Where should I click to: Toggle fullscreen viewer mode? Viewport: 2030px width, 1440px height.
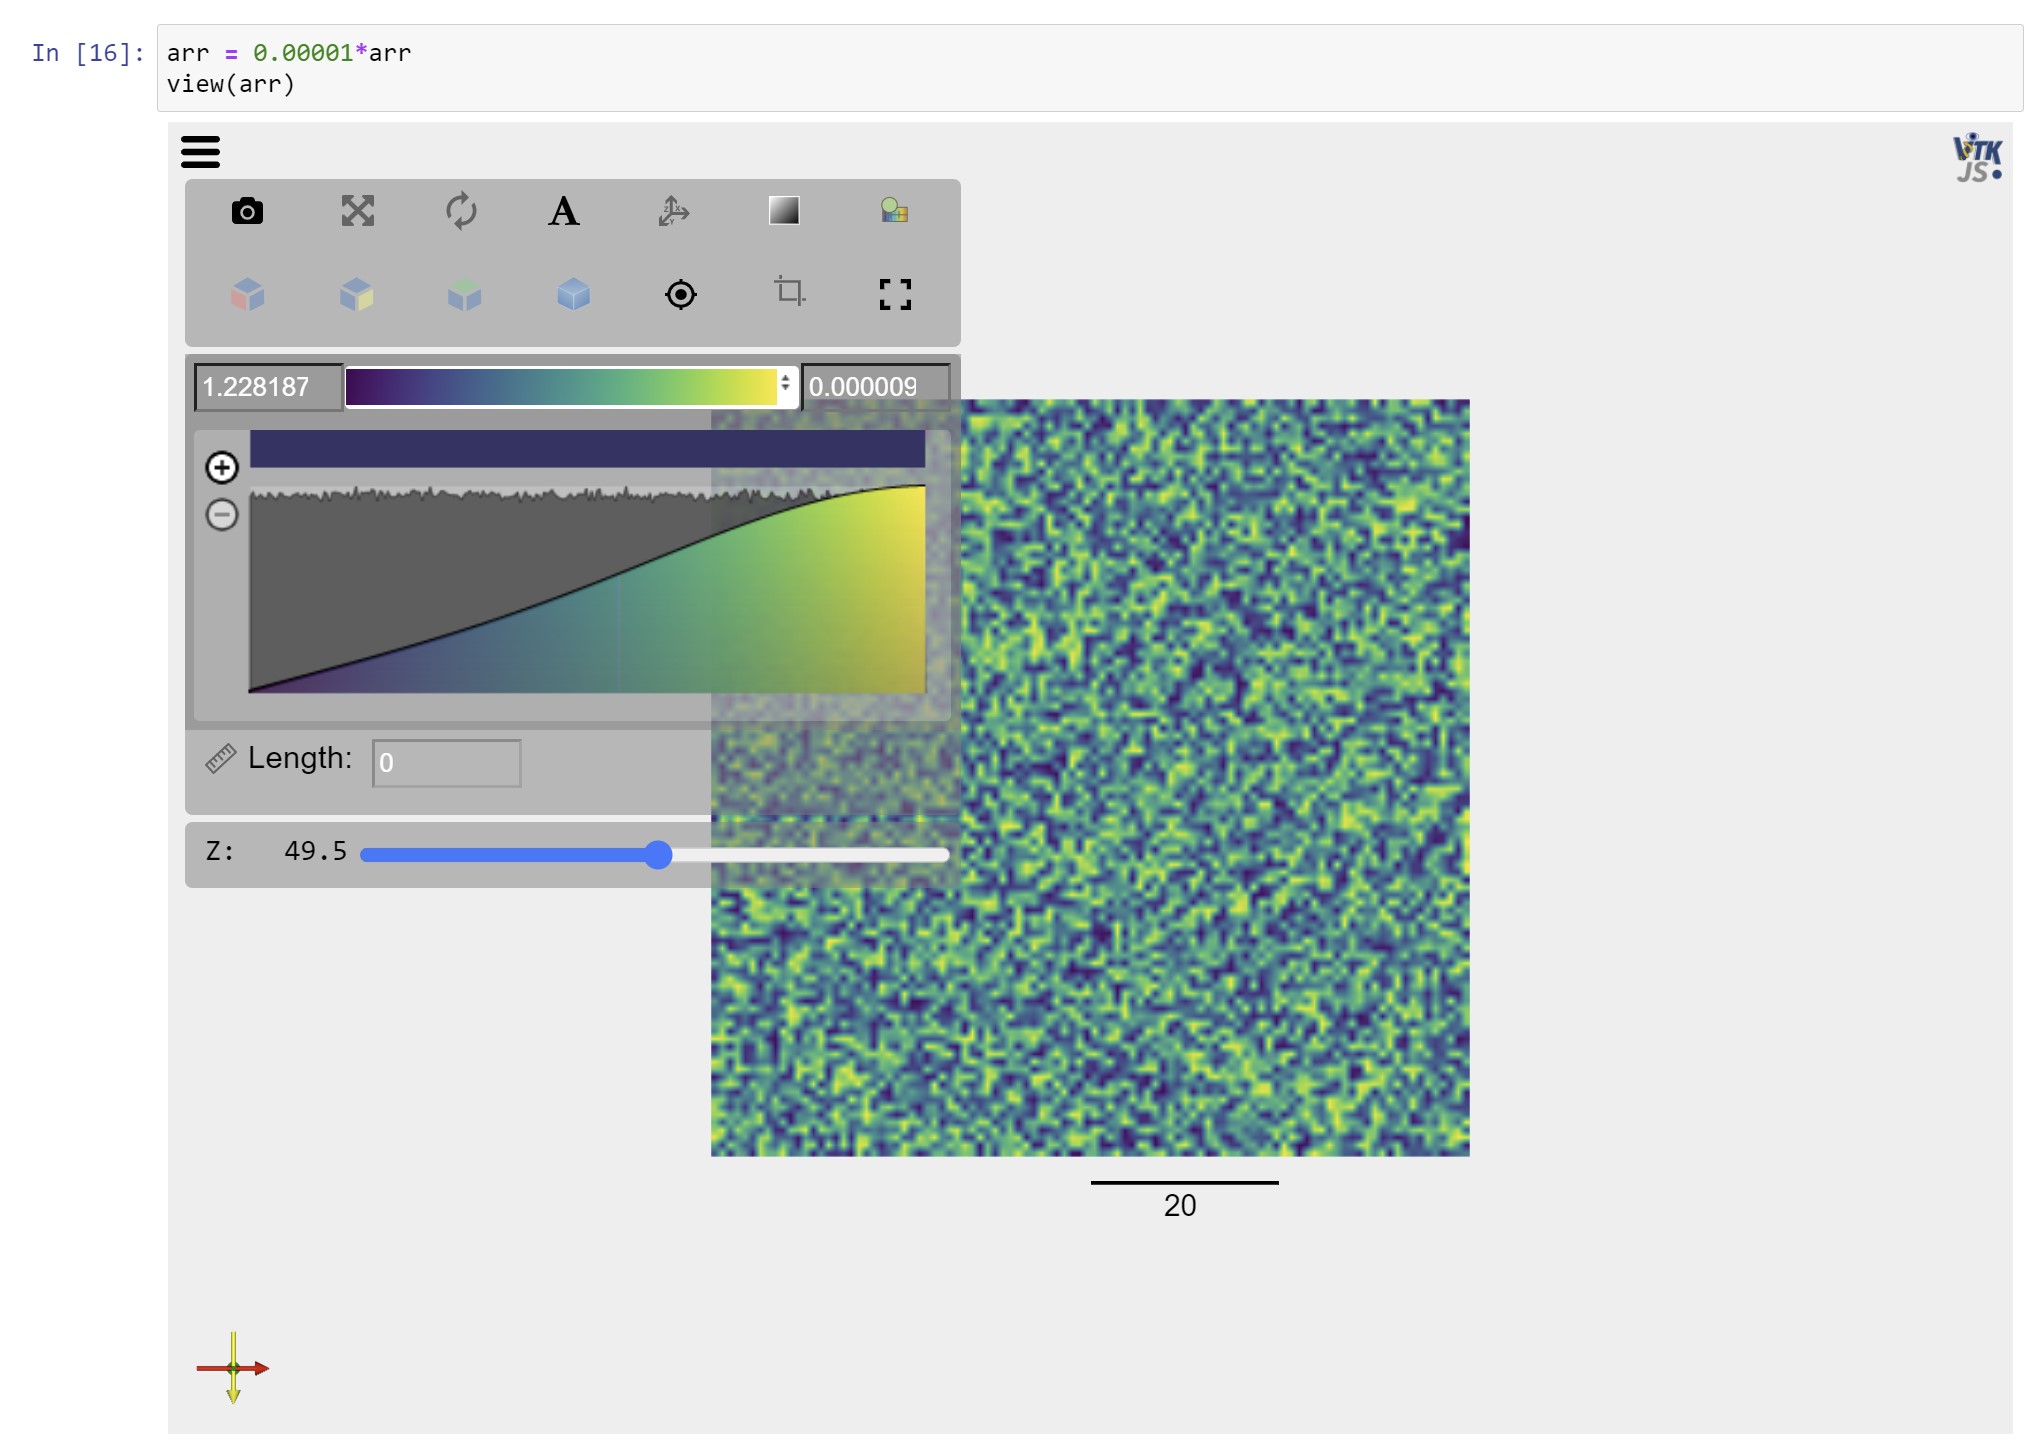point(894,294)
